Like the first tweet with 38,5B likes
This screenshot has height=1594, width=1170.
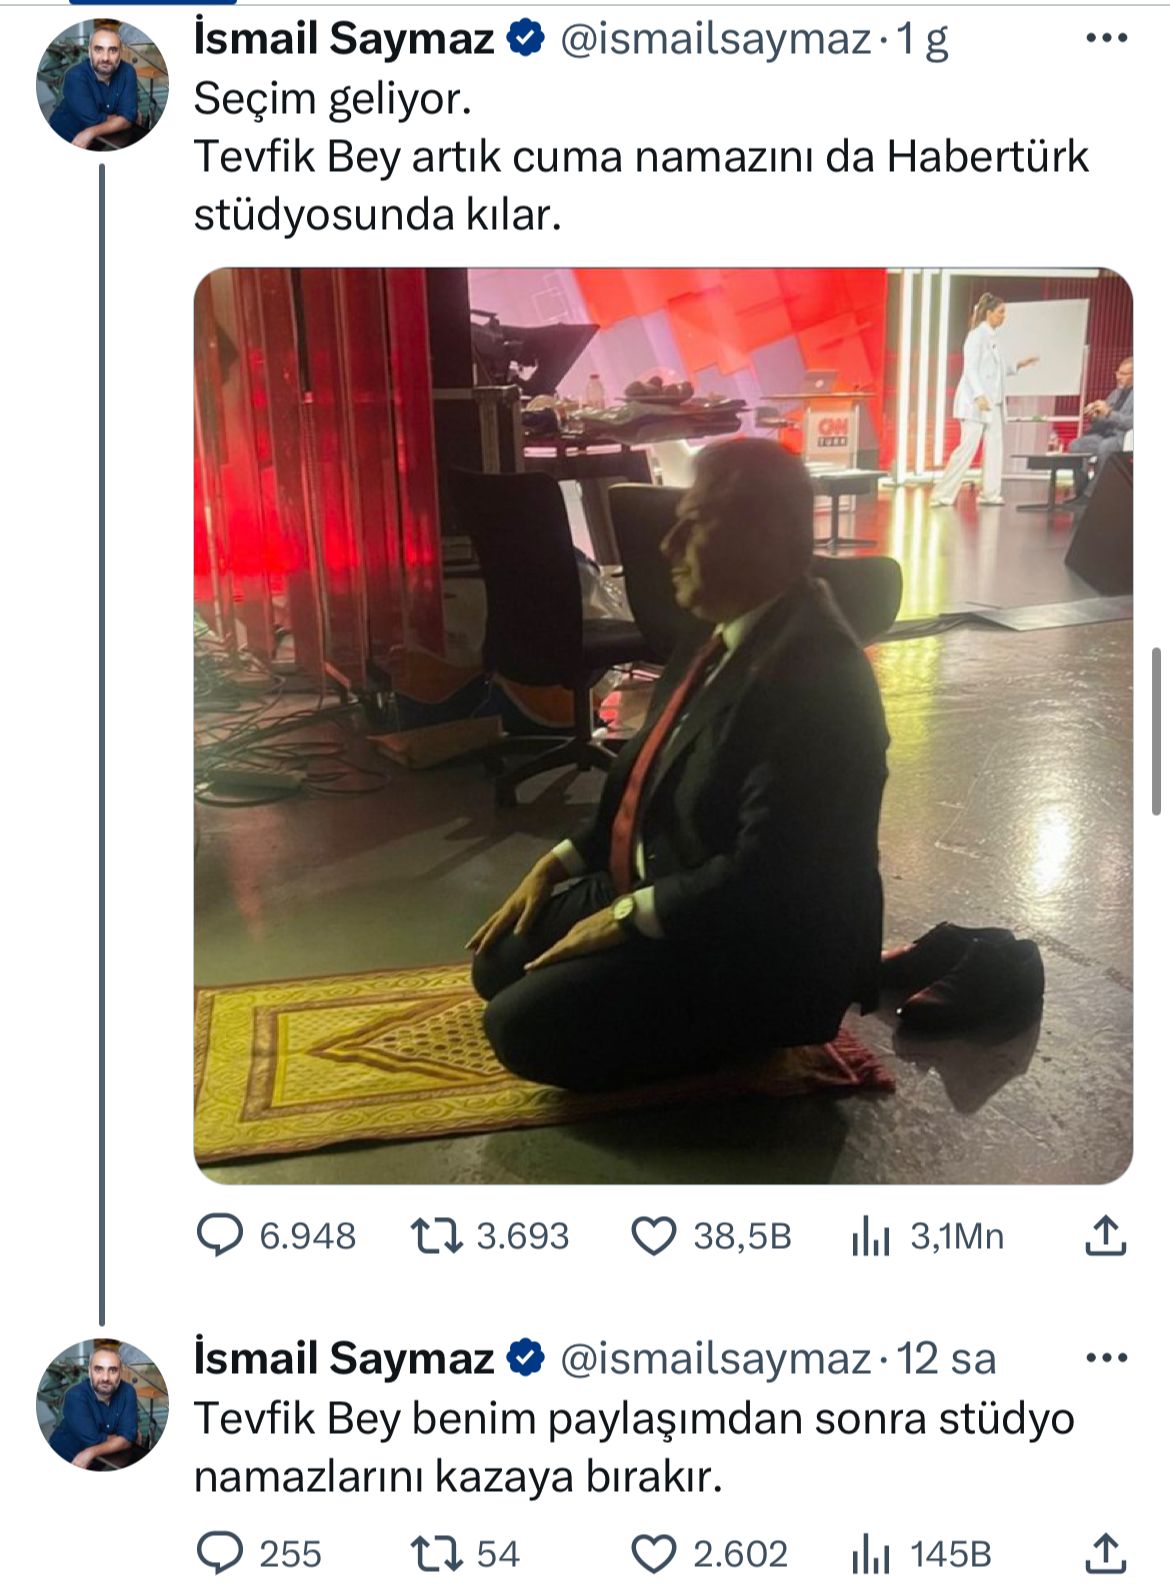click(655, 1236)
